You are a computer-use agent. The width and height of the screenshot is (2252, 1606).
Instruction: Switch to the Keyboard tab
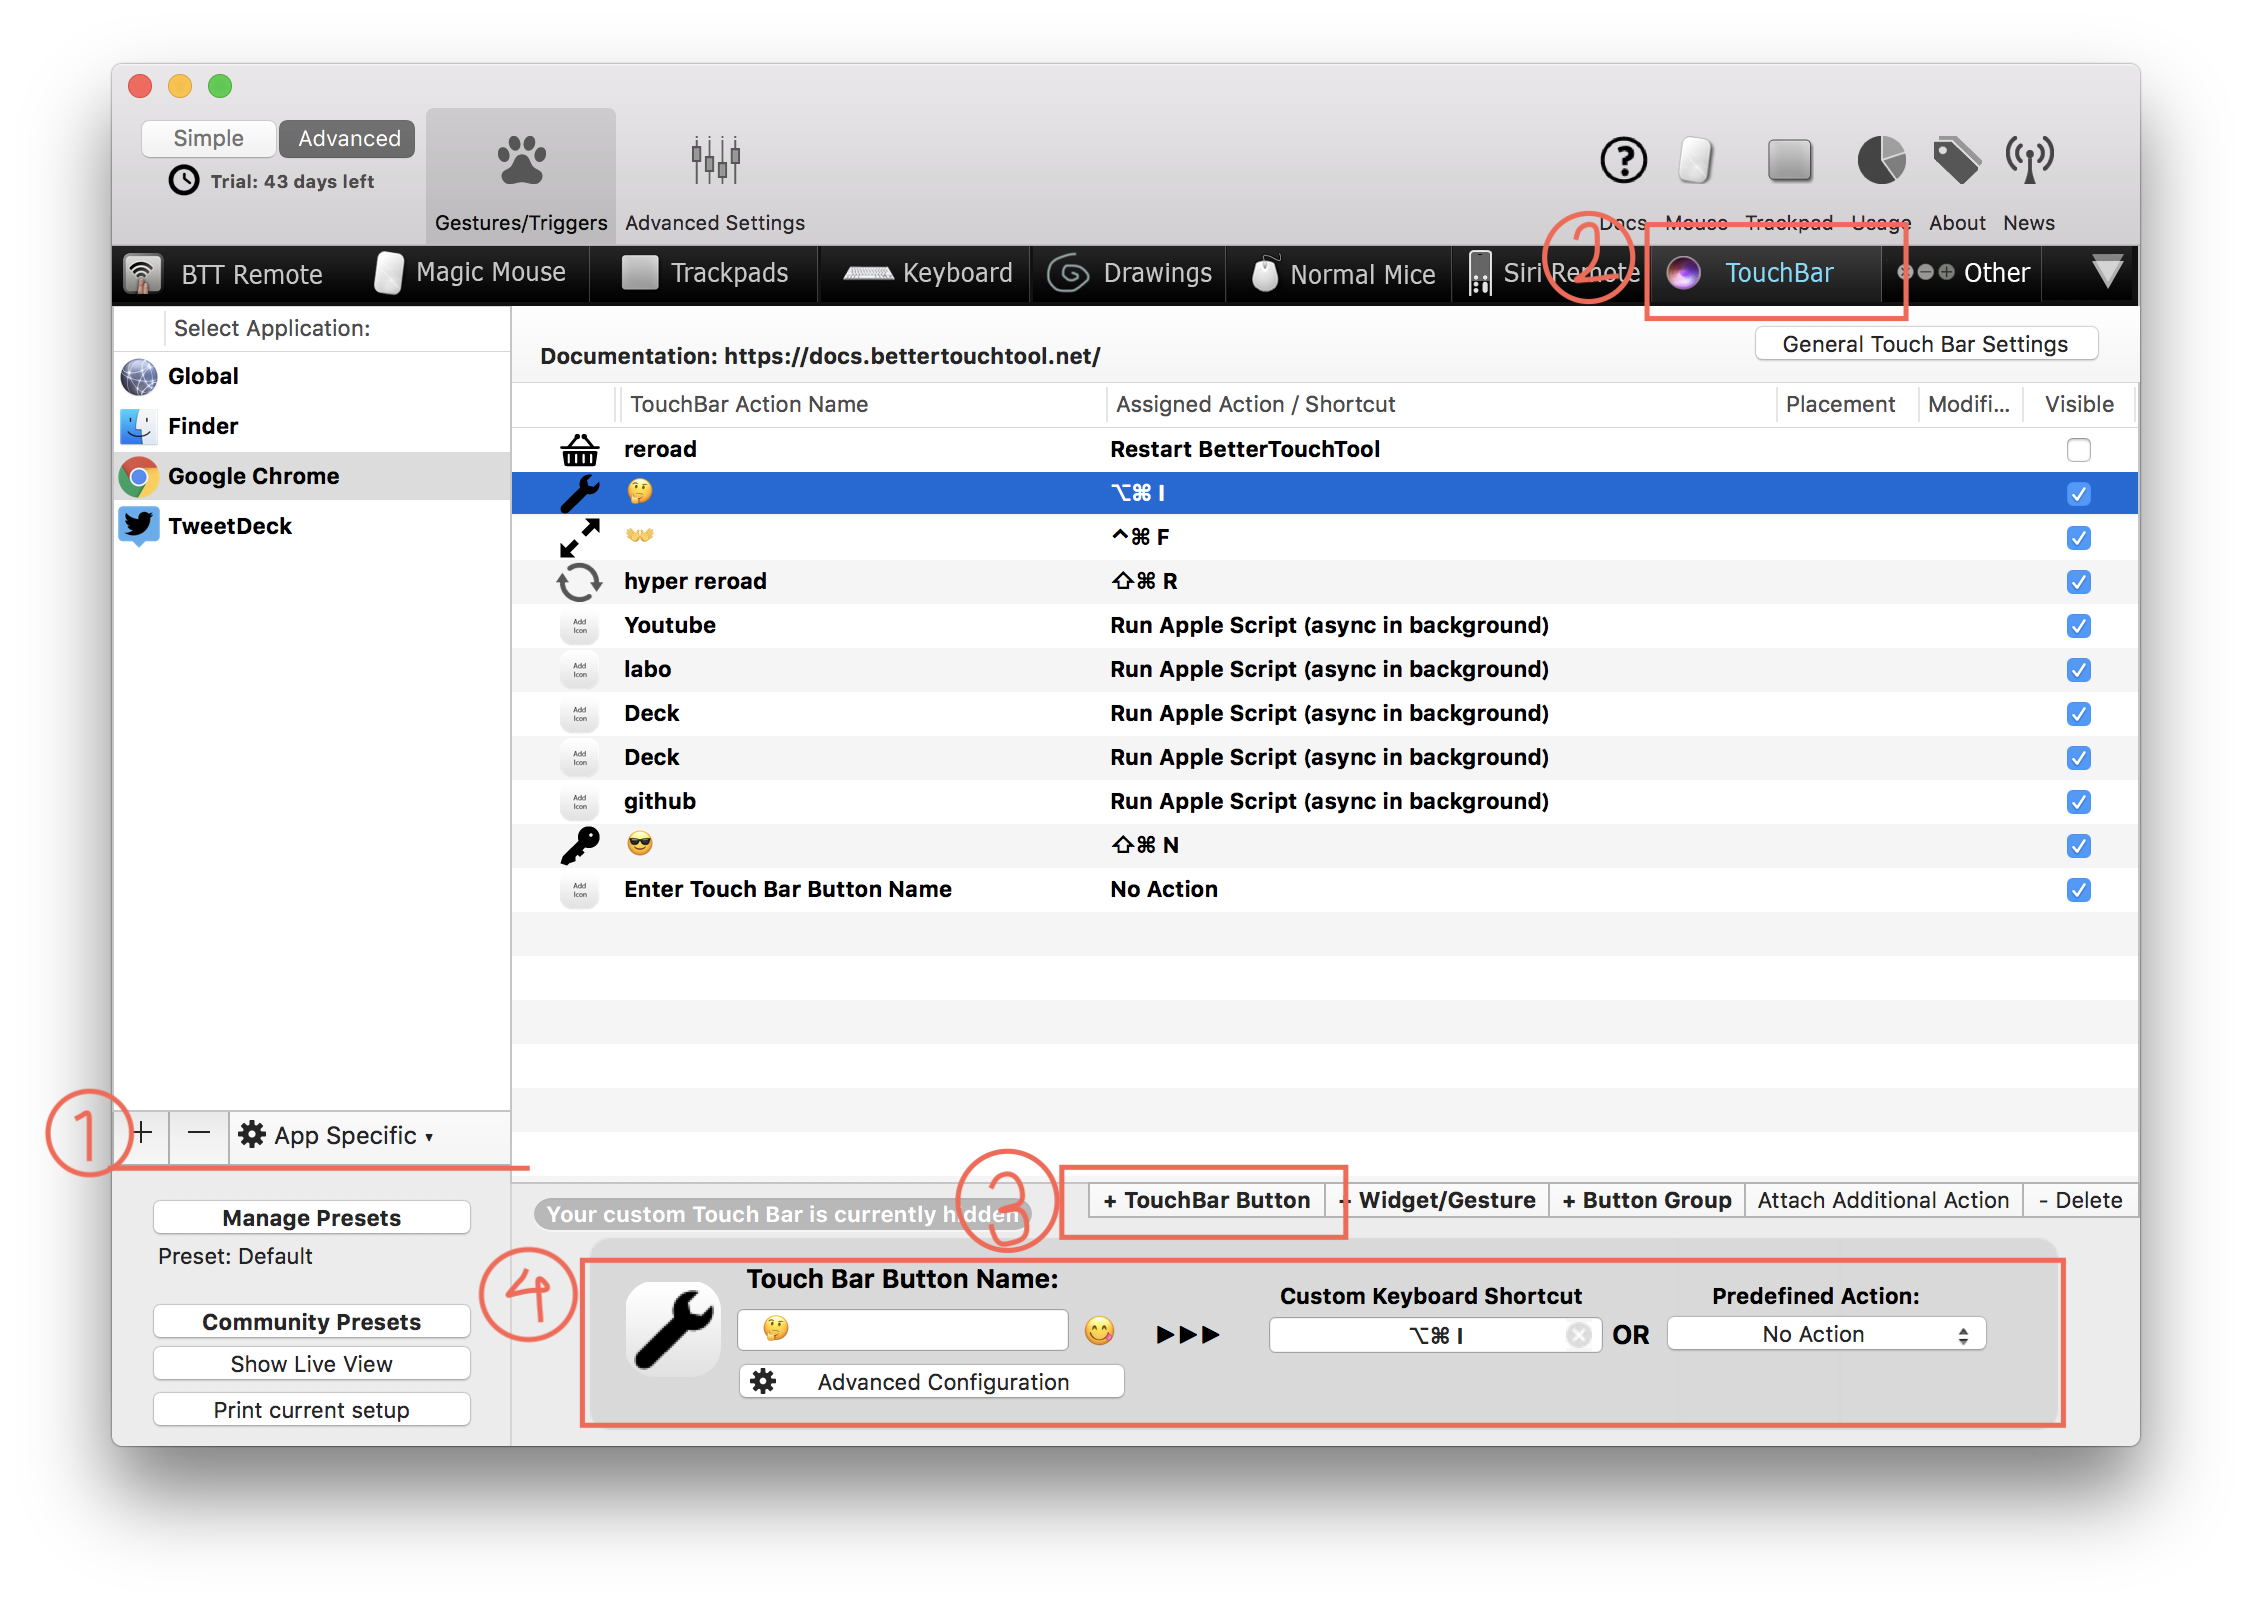(x=928, y=273)
